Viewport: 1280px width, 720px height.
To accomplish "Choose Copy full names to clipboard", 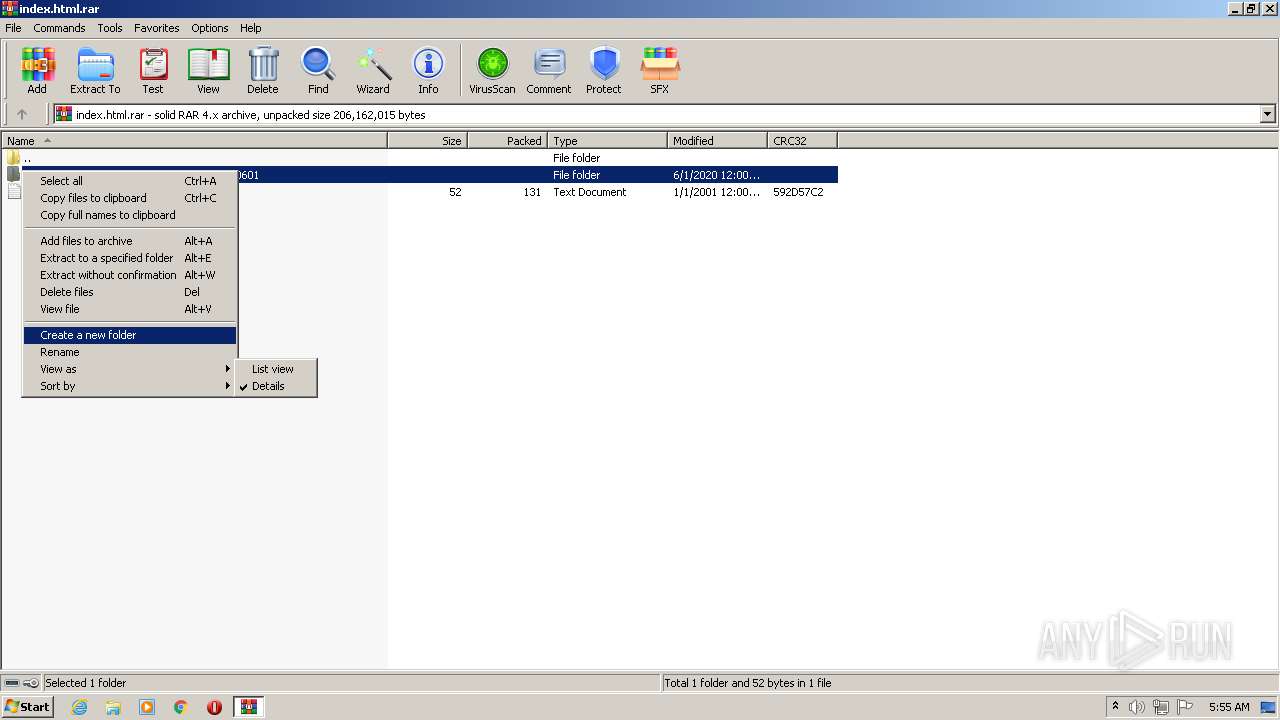I will pyautogui.click(x=130, y=215).
